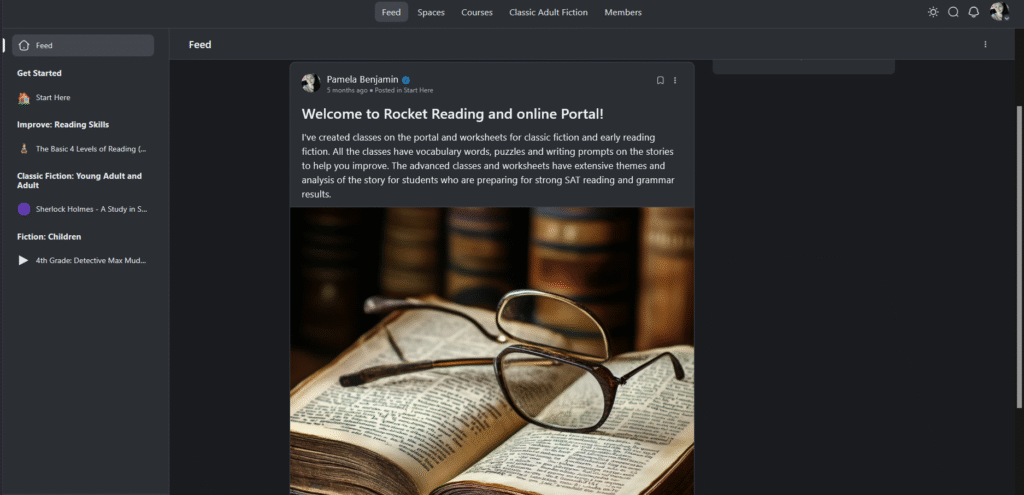Click the play icon for 4th Grade Detective Max
The width and height of the screenshot is (1024, 495).
coord(24,260)
